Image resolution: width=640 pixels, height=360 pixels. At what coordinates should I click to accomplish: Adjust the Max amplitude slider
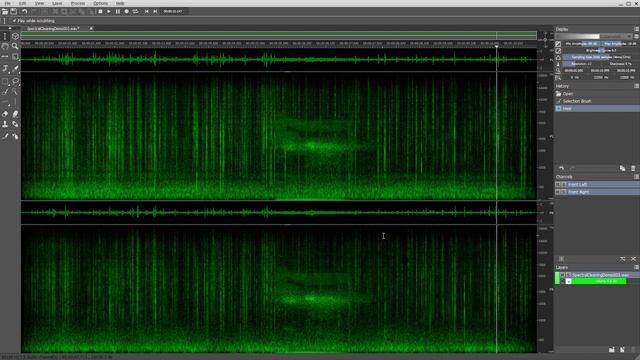point(619,44)
